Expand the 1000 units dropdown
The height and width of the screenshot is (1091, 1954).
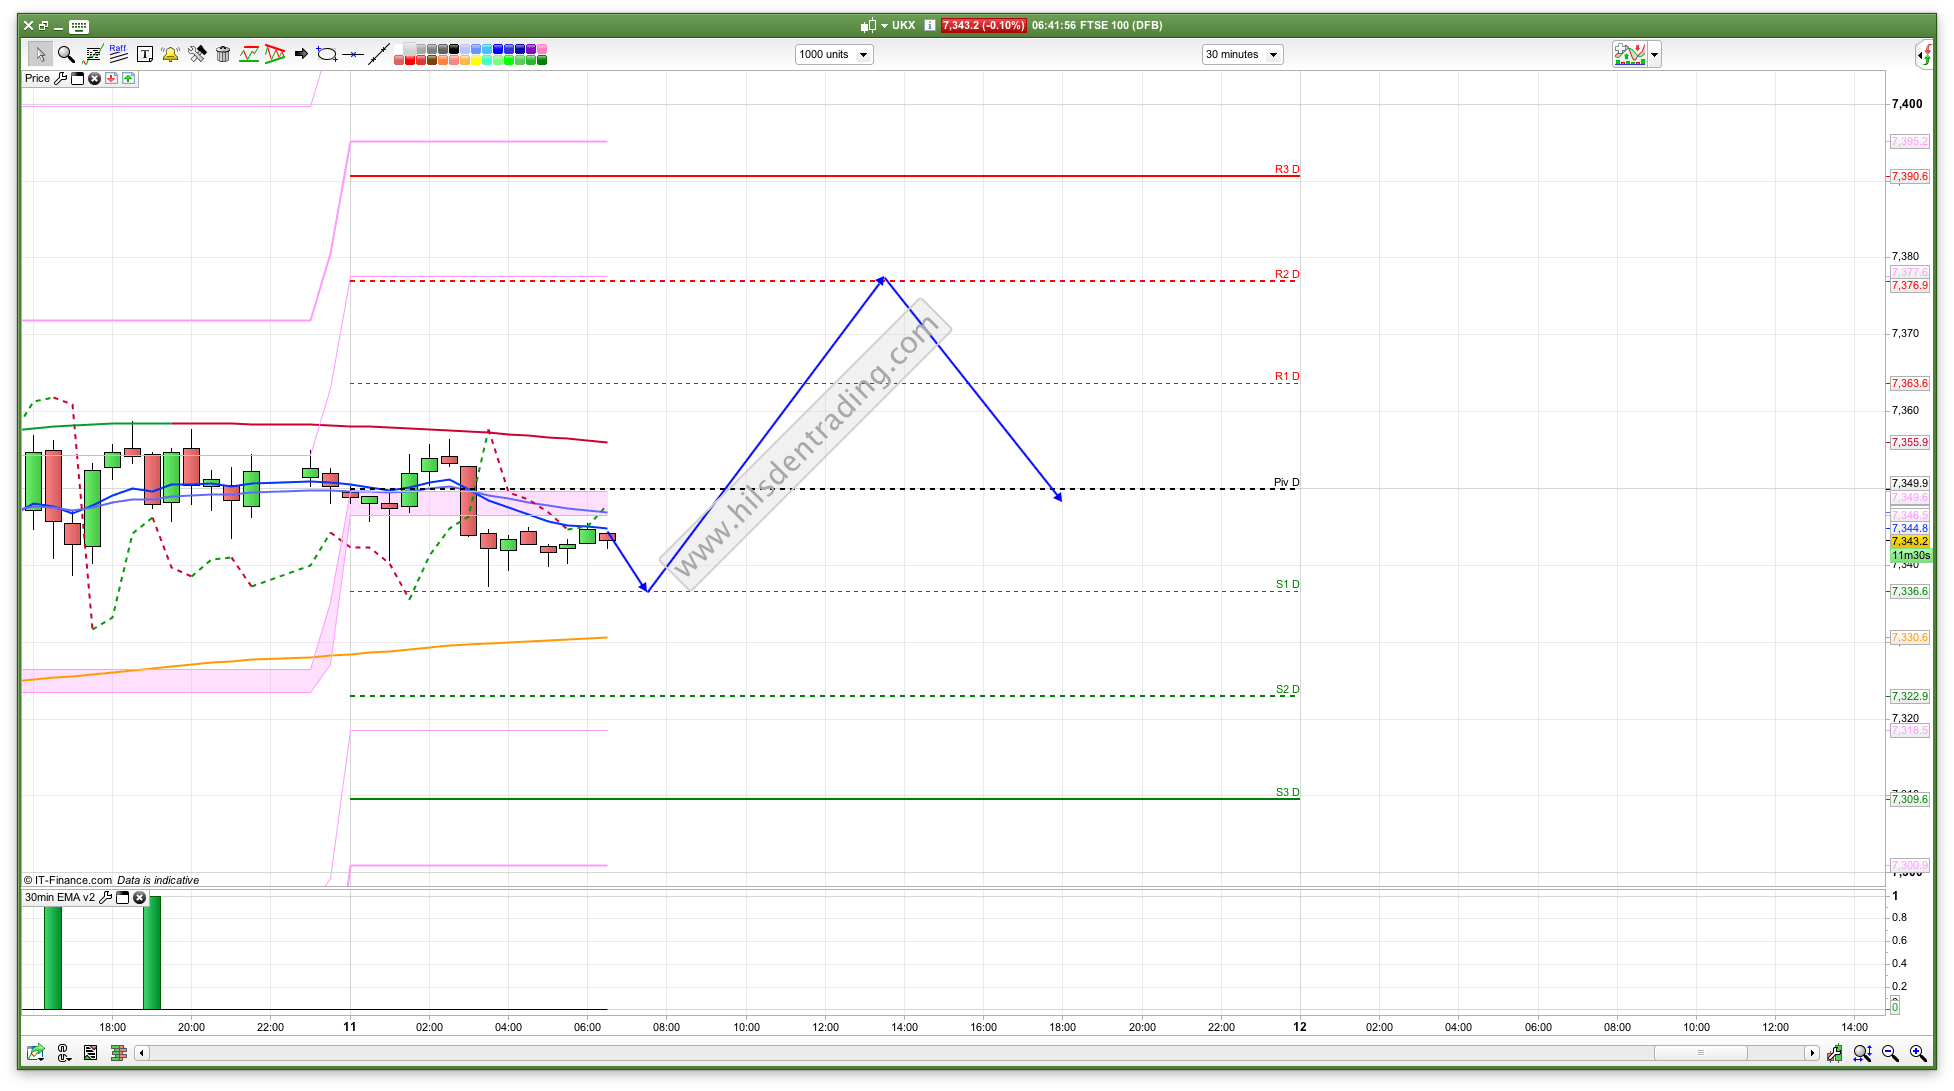click(863, 55)
